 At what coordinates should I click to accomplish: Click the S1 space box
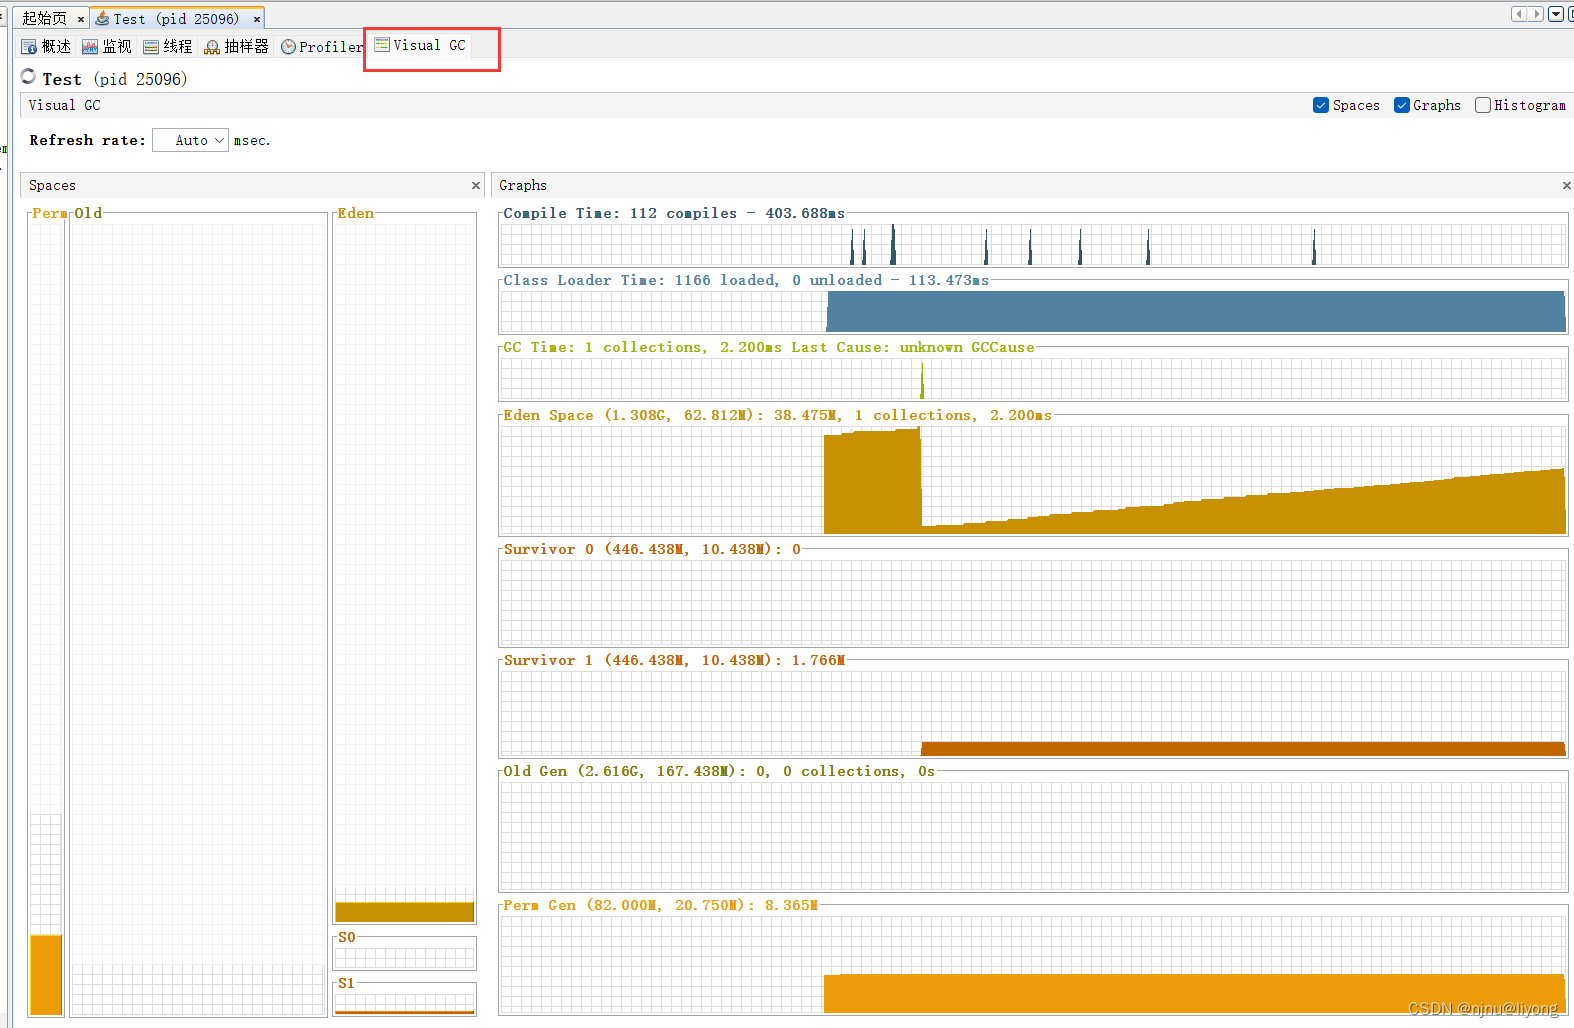tap(405, 1003)
